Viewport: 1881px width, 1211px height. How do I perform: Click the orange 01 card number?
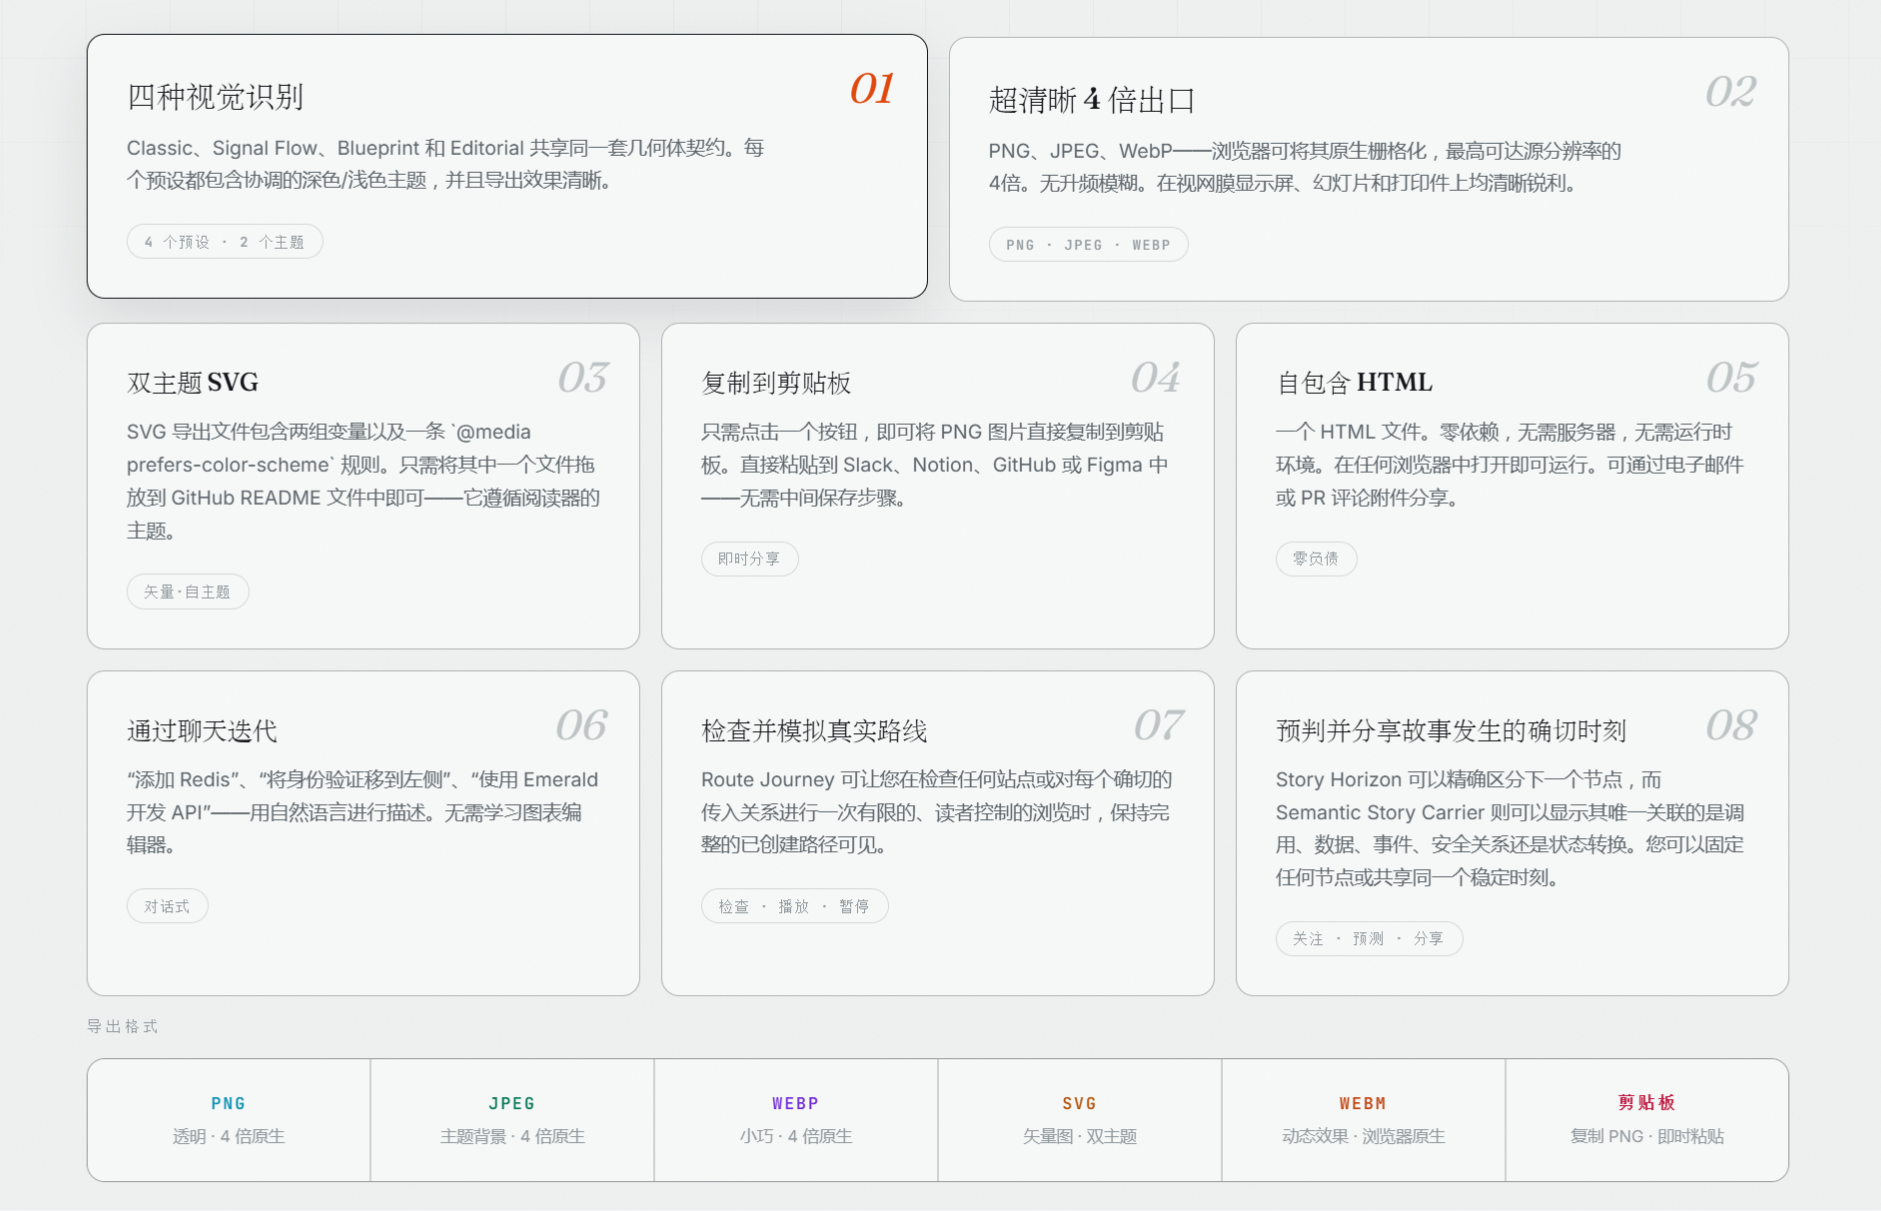(871, 89)
